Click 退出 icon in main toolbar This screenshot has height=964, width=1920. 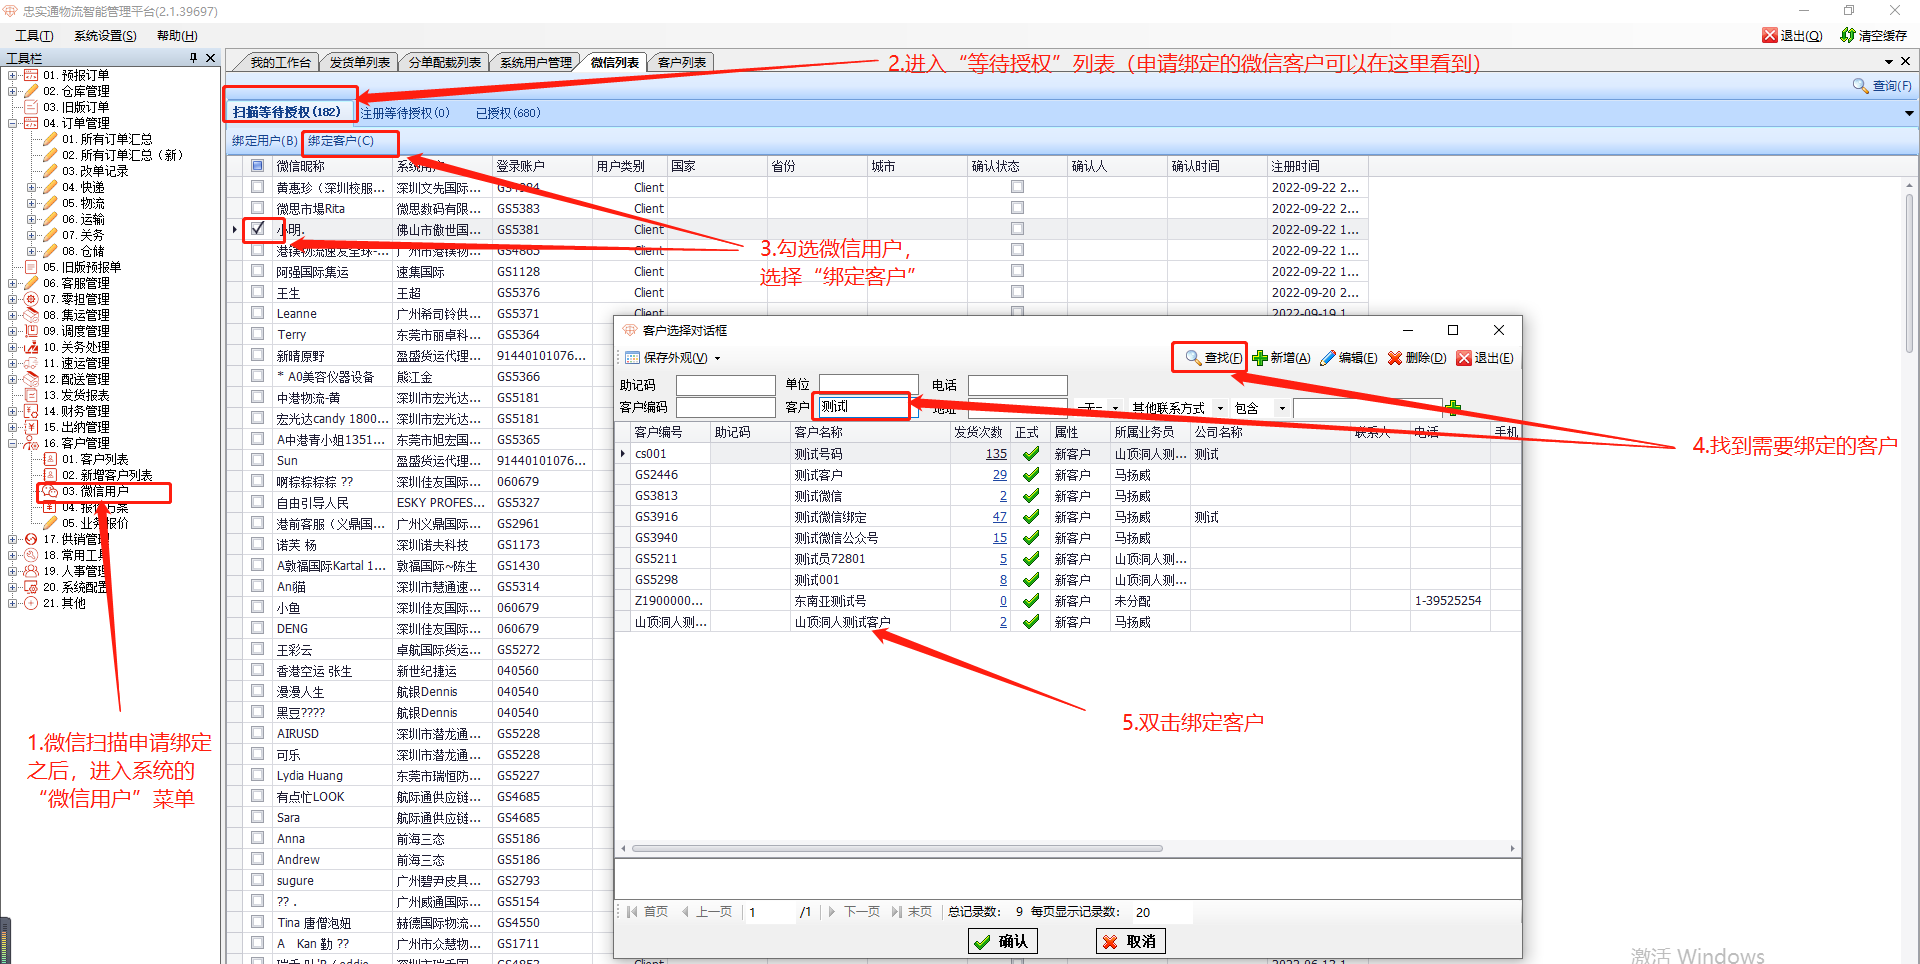coord(1770,36)
